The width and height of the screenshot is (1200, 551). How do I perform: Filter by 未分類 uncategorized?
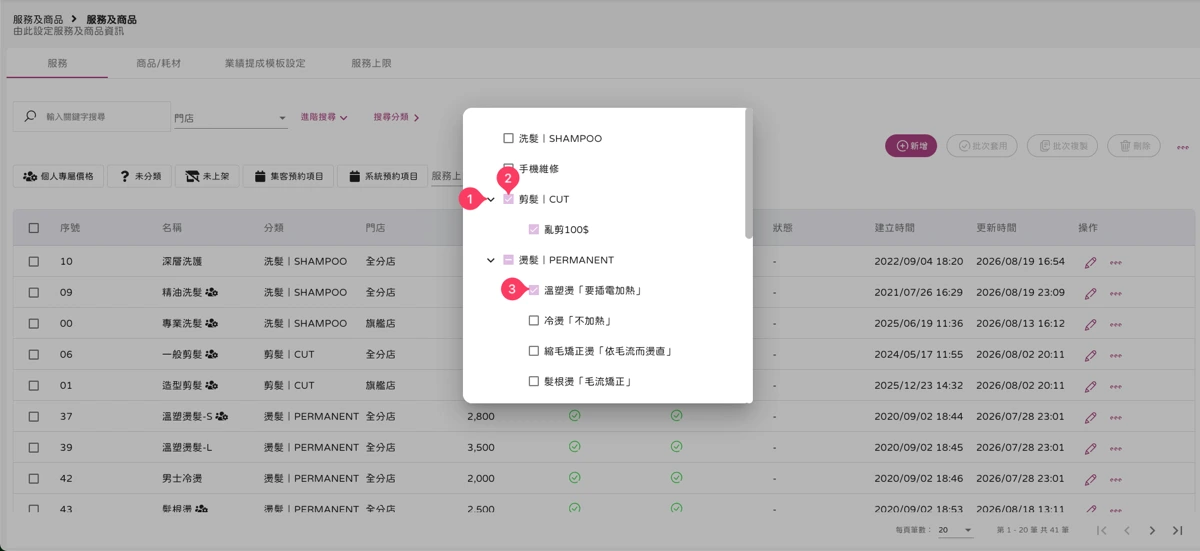[139, 176]
